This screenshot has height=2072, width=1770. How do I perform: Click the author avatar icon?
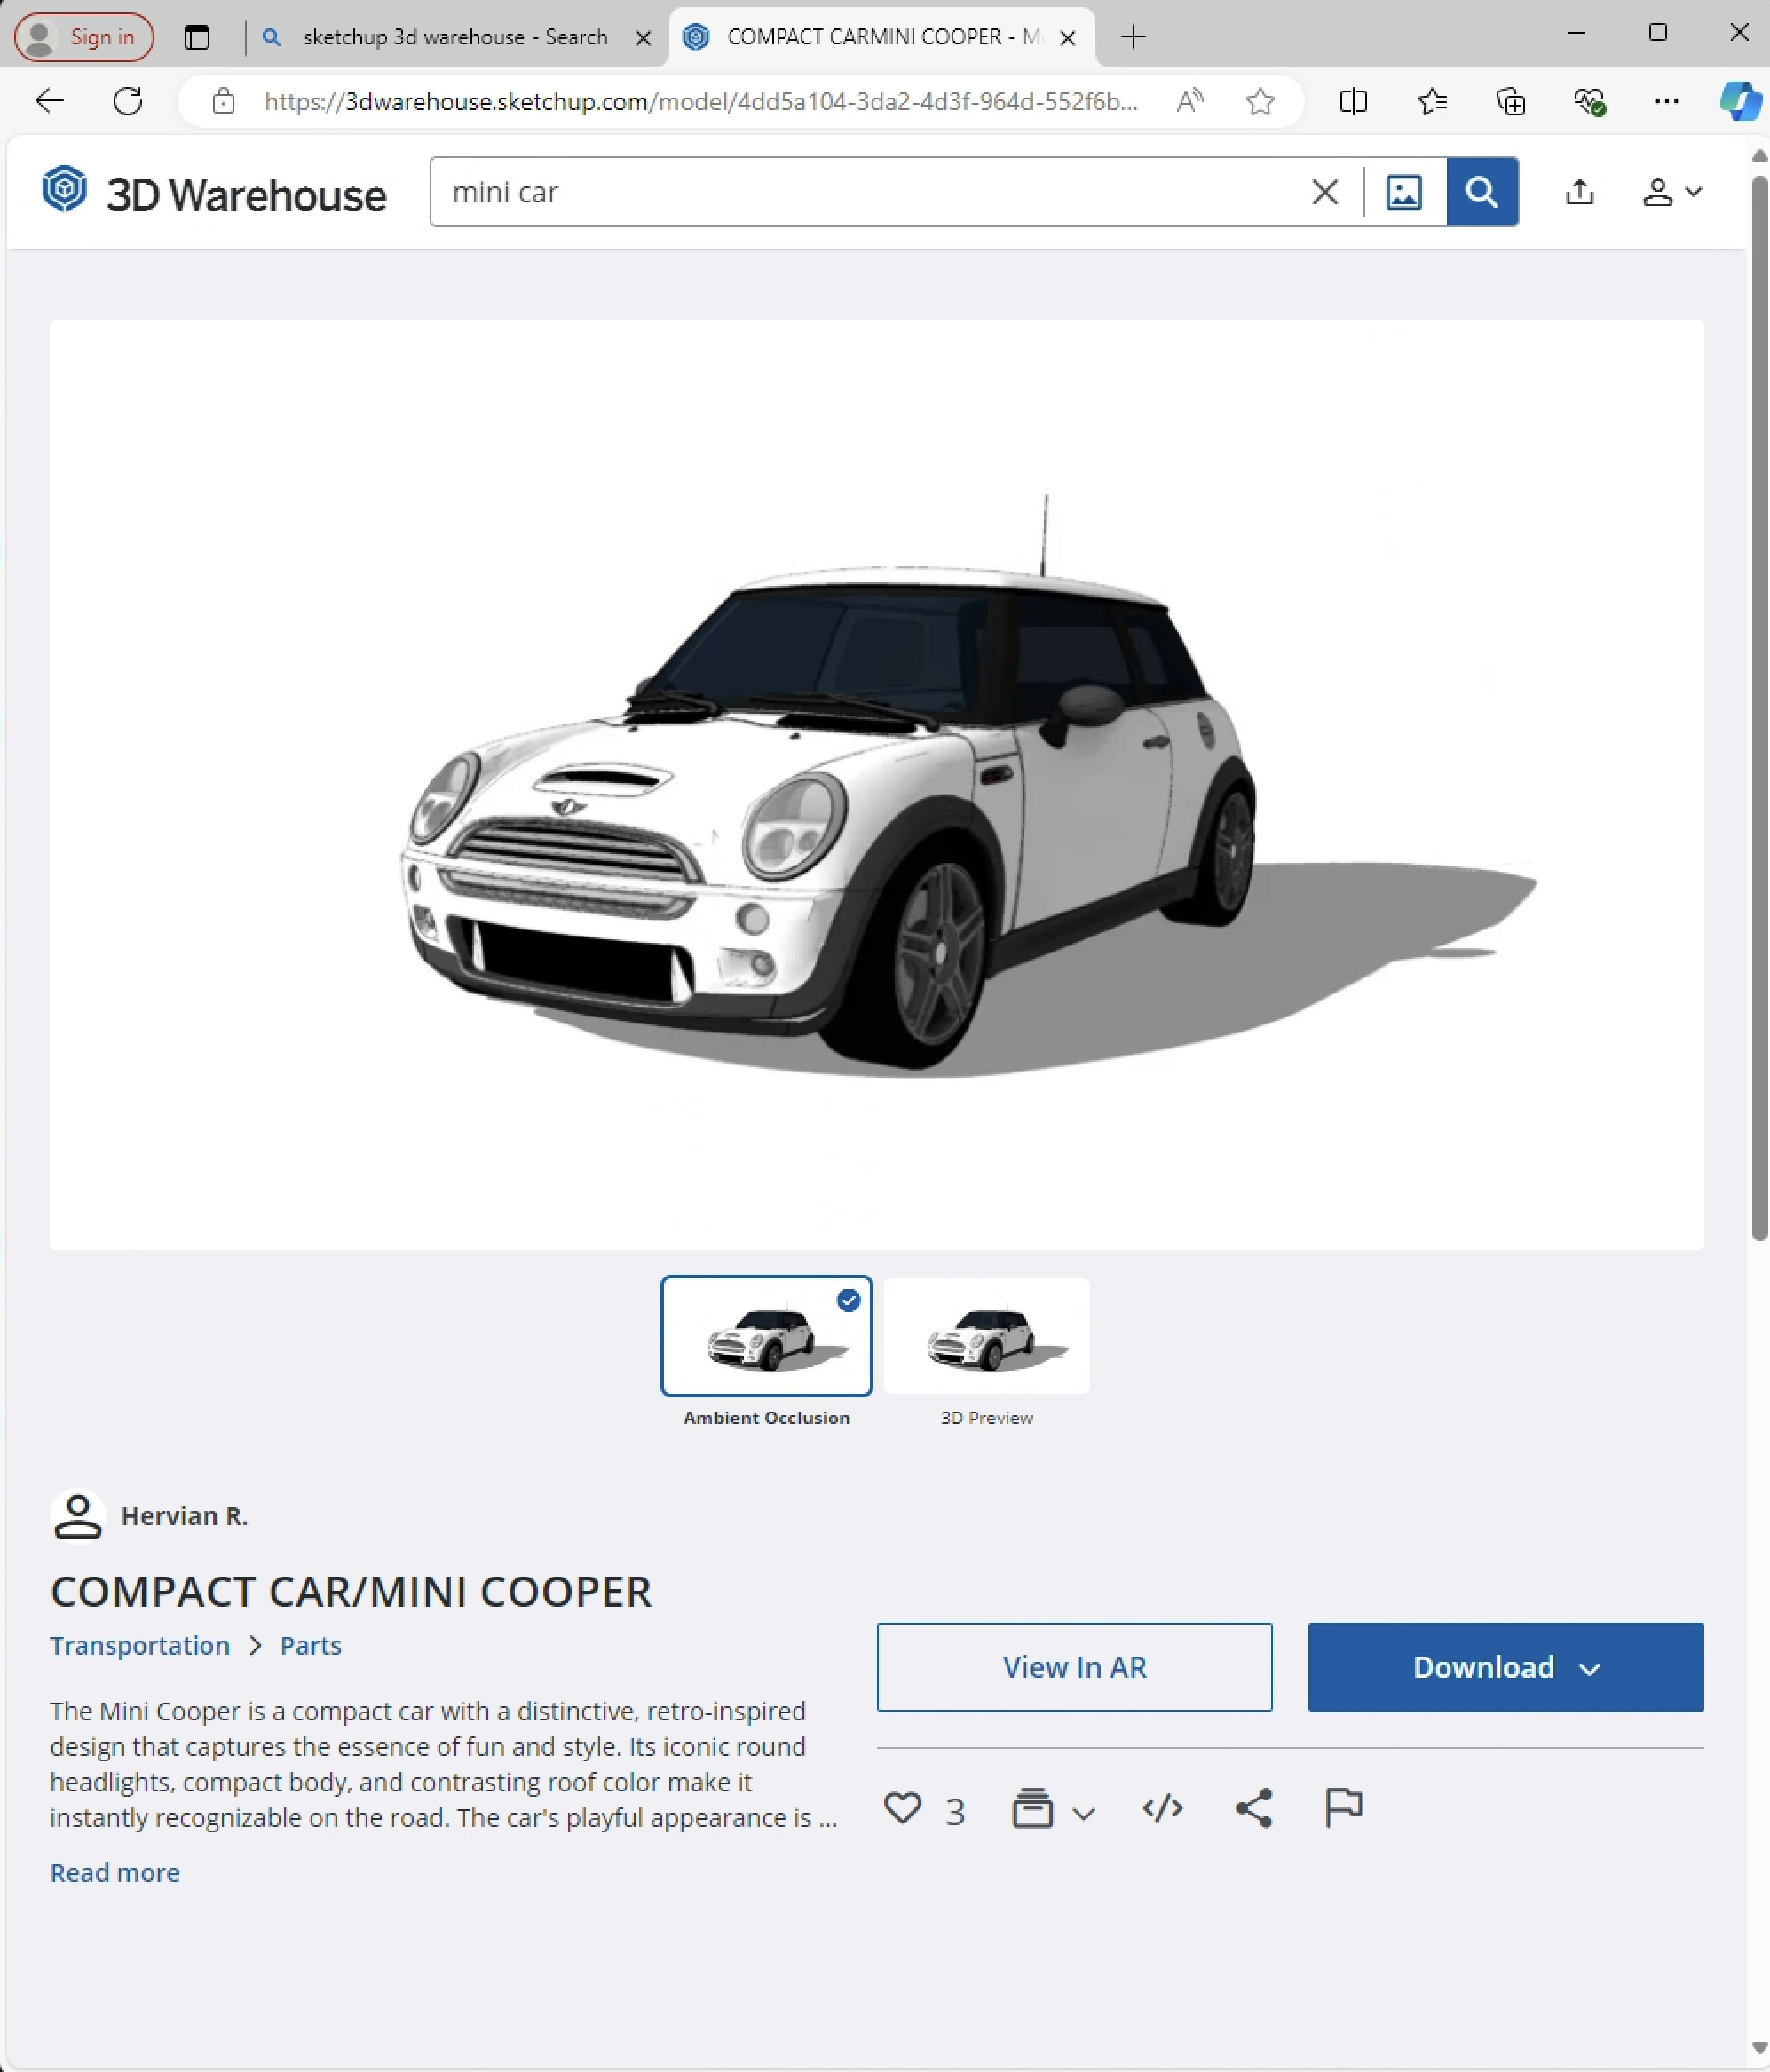(x=78, y=1516)
